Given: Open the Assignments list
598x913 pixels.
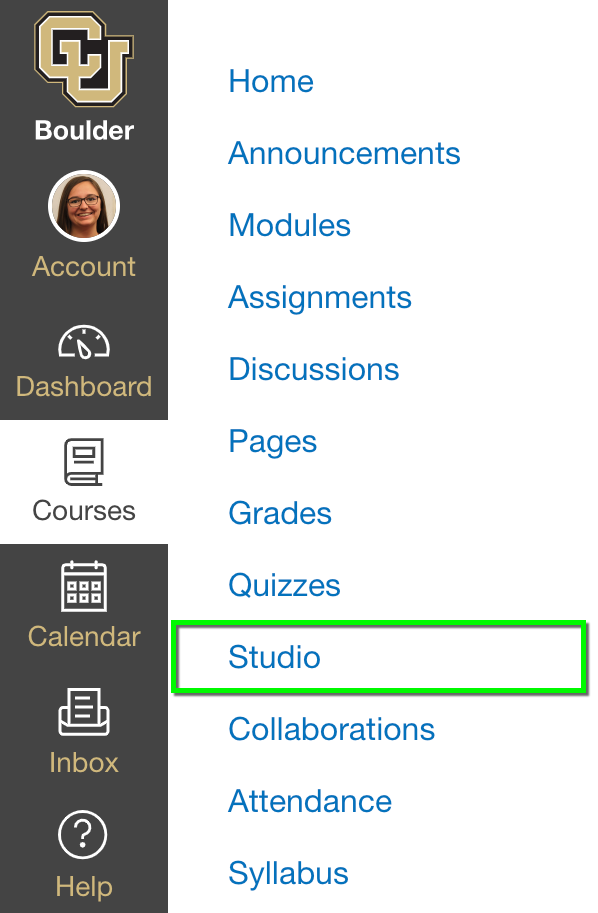Looking at the screenshot, I should 319,297.
